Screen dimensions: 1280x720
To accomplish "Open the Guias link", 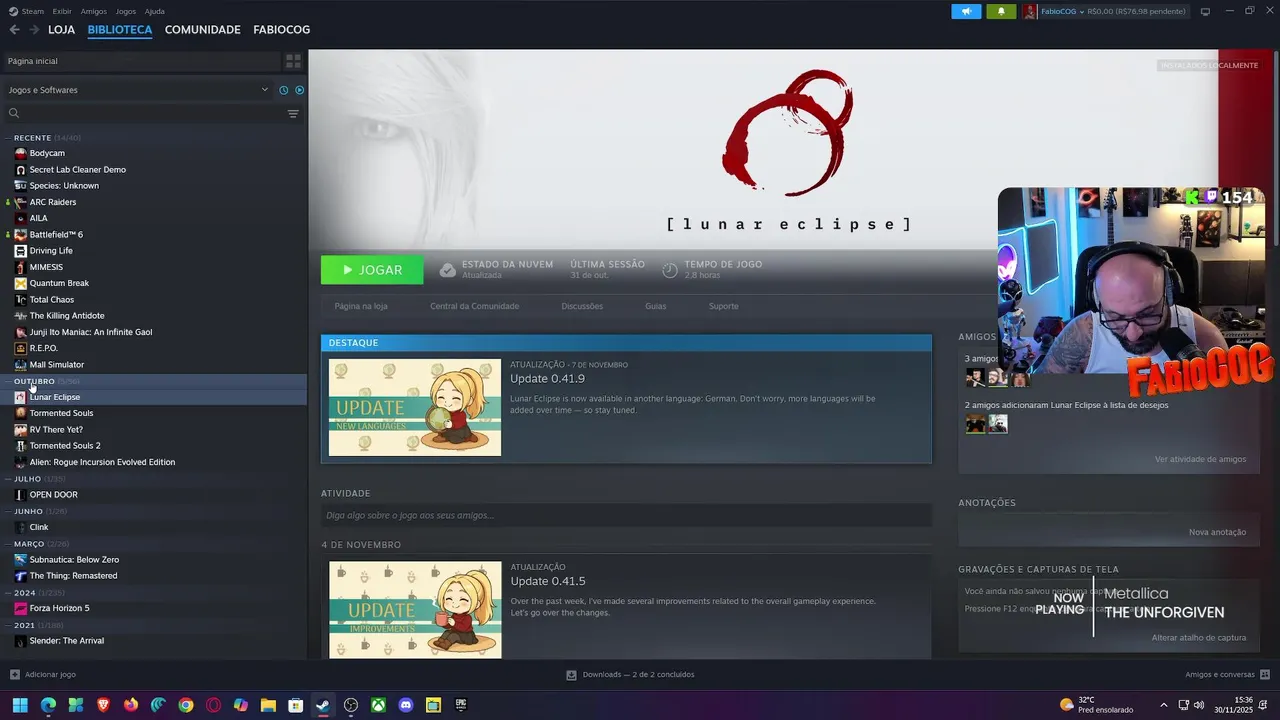I will (655, 306).
